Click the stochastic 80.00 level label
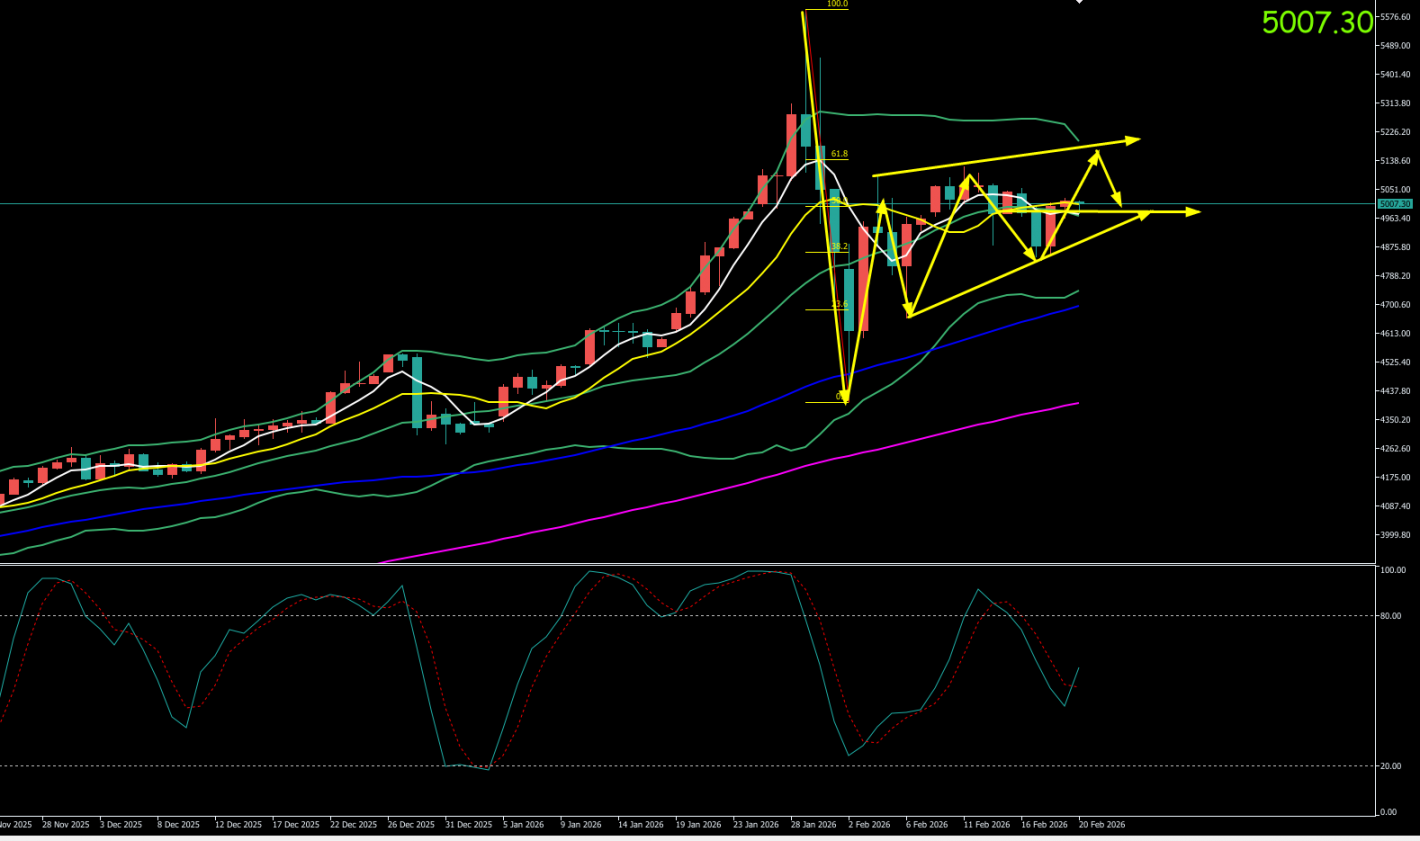The height and width of the screenshot is (841, 1420). (1392, 616)
